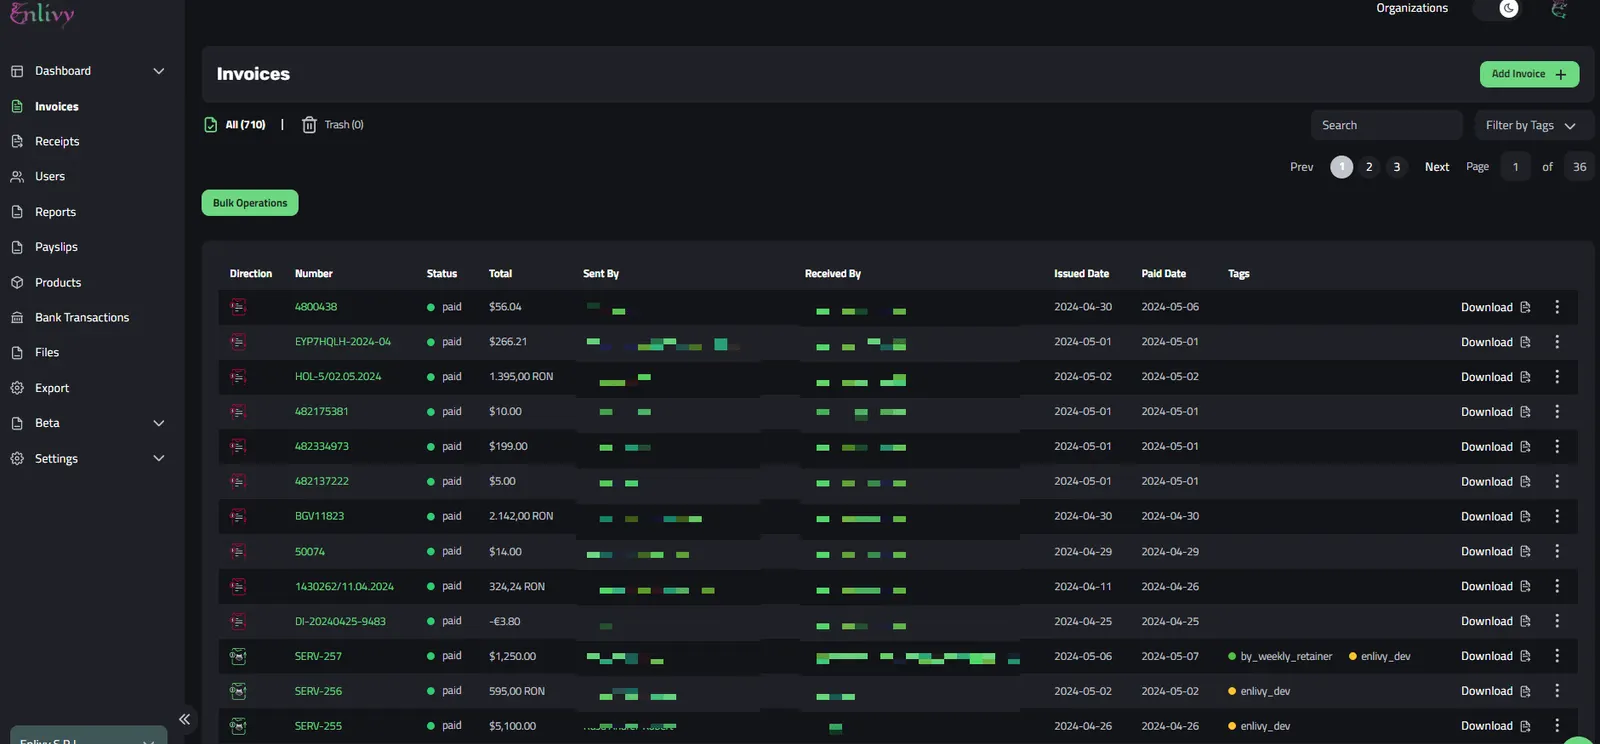Open more options for invoice 482334973
Screen dimensions: 1600x744
1557,447
